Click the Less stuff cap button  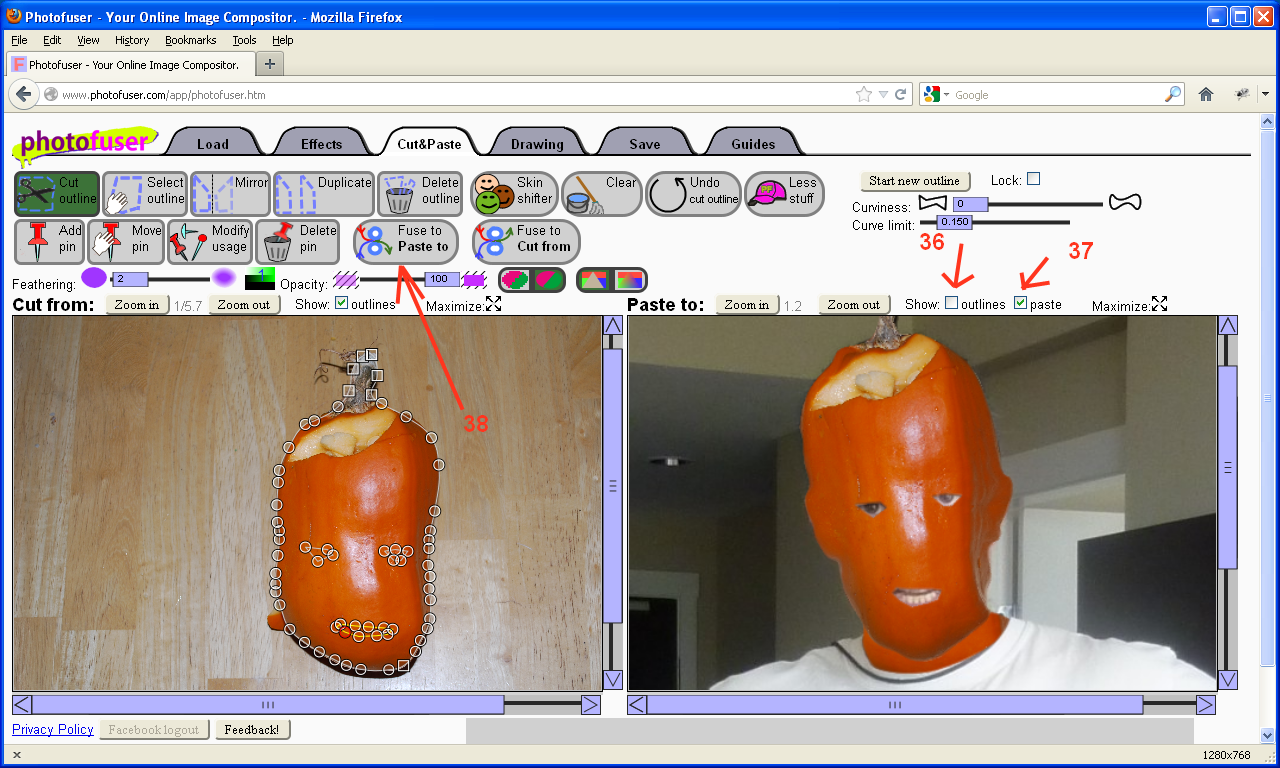(x=784, y=194)
